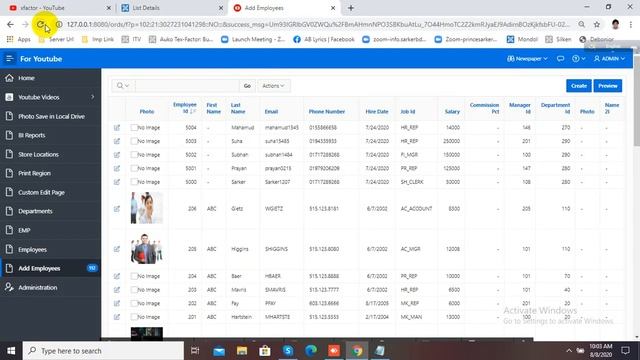Open the Apps bookmarks shortcut

tap(19, 39)
